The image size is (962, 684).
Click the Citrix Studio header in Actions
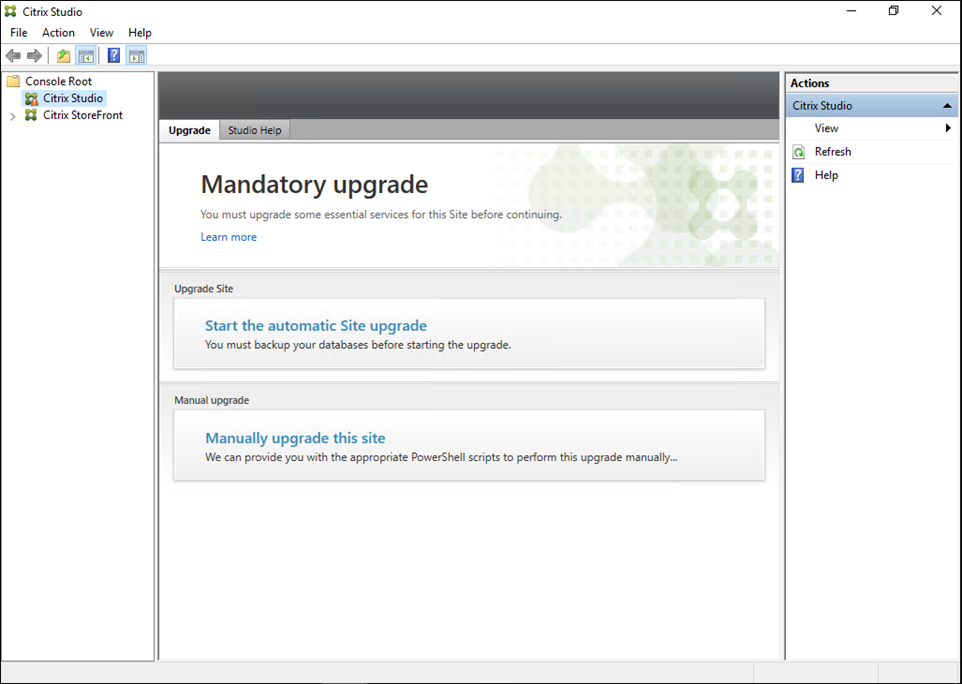pyautogui.click(x=872, y=106)
